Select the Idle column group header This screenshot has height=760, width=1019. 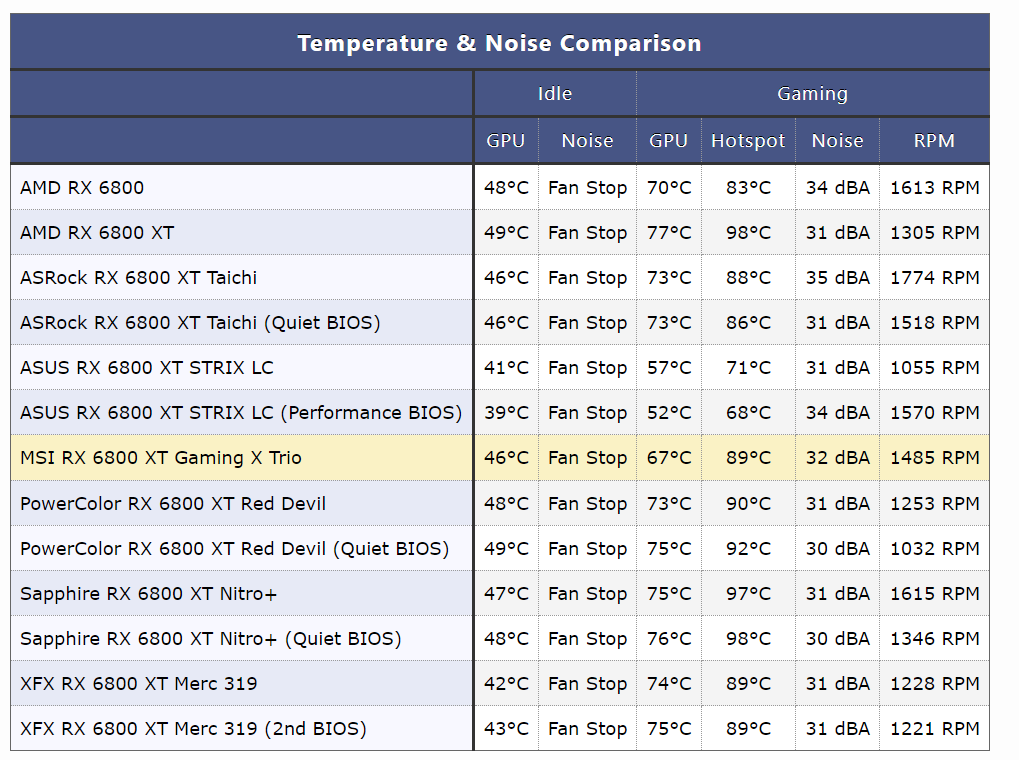tap(554, 94)
